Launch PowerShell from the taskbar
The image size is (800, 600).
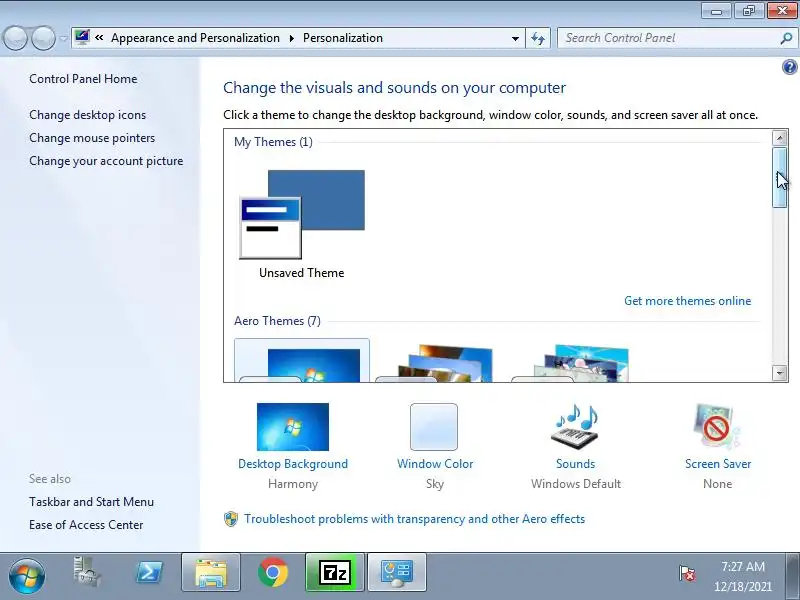(148, 572)
